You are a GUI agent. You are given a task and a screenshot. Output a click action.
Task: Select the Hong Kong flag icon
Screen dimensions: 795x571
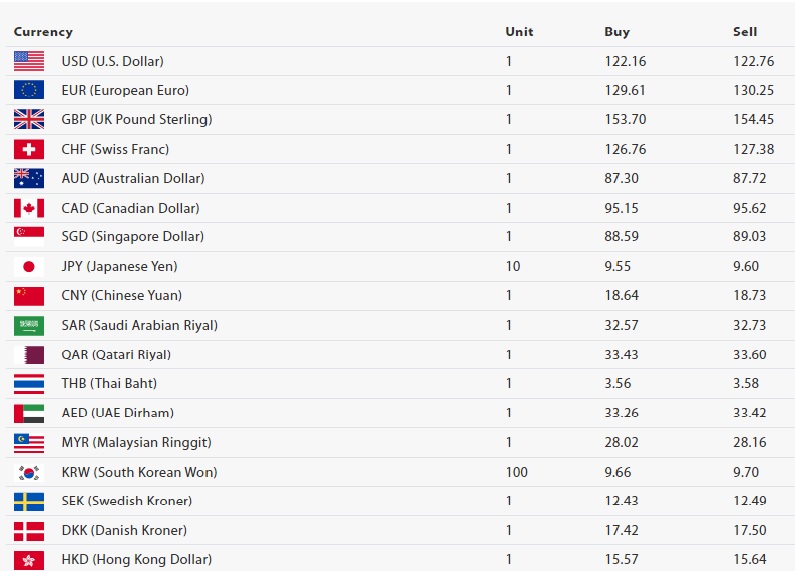tap(29, 560)
